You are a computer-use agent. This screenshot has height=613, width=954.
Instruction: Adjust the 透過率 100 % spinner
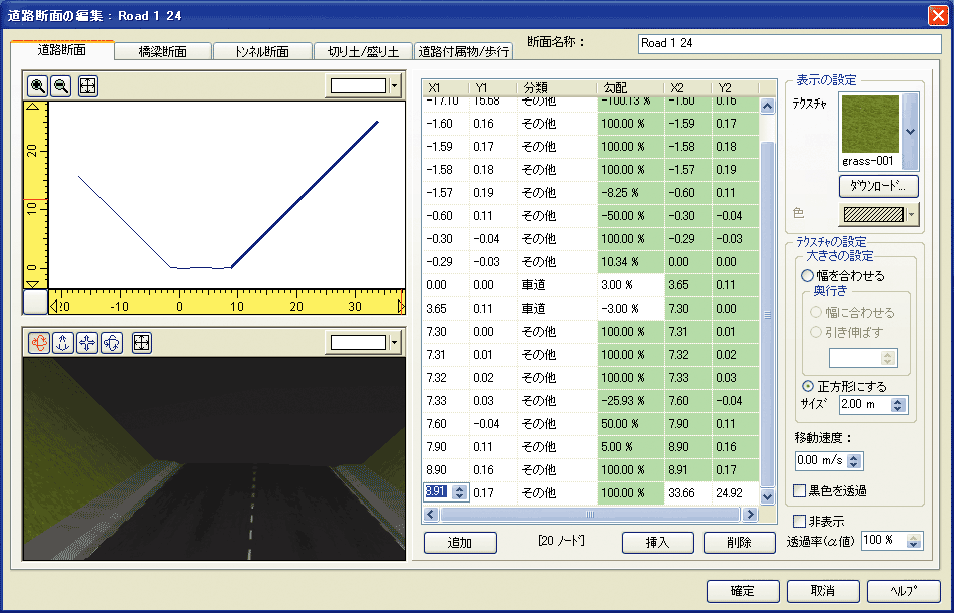point(913,541)
